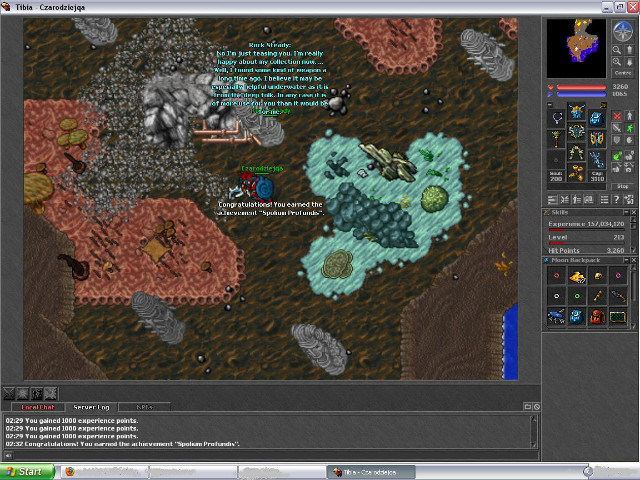Zoom in the minimap with plus magnifier
Viewport: 640px width, 480px height.
point(617,62)
